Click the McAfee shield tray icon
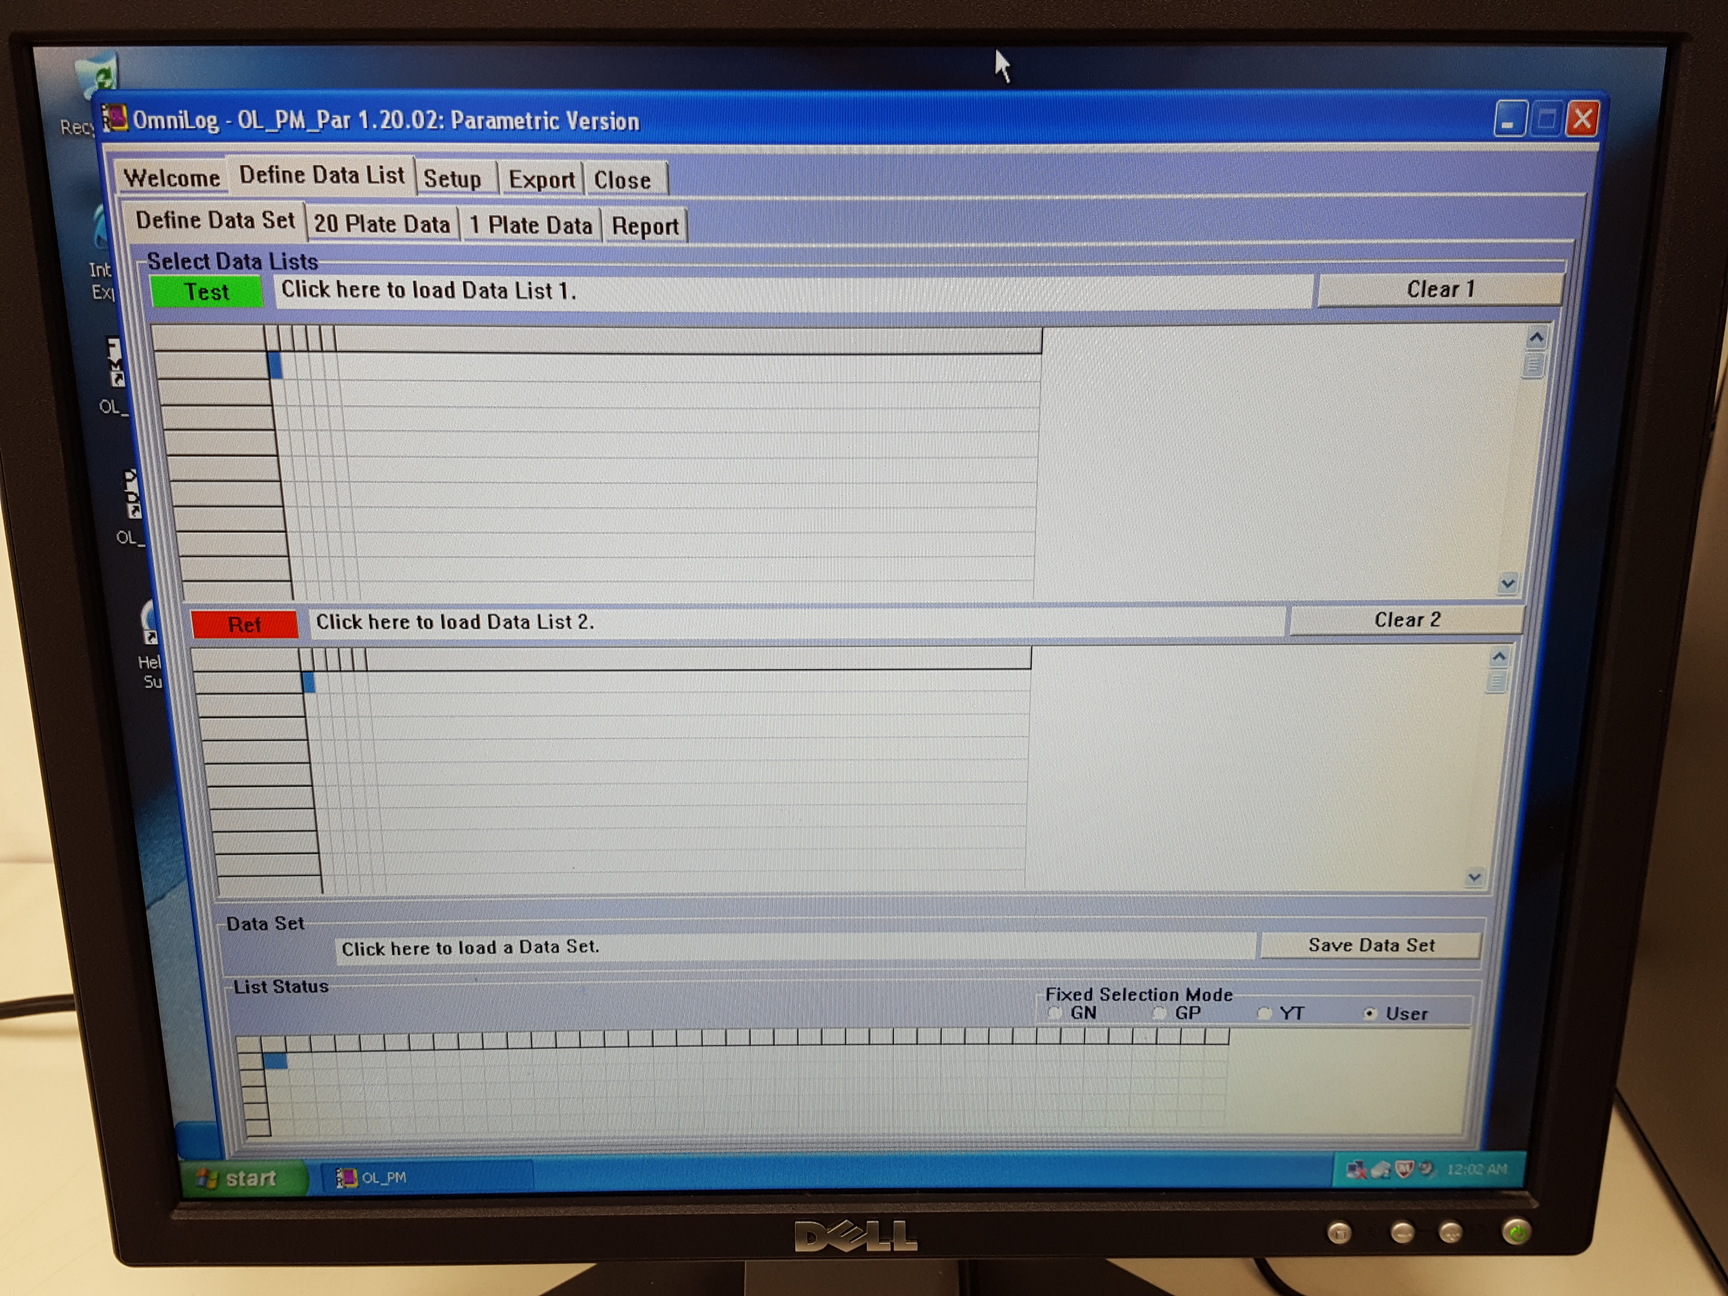 click(x=1404, y=1169)
